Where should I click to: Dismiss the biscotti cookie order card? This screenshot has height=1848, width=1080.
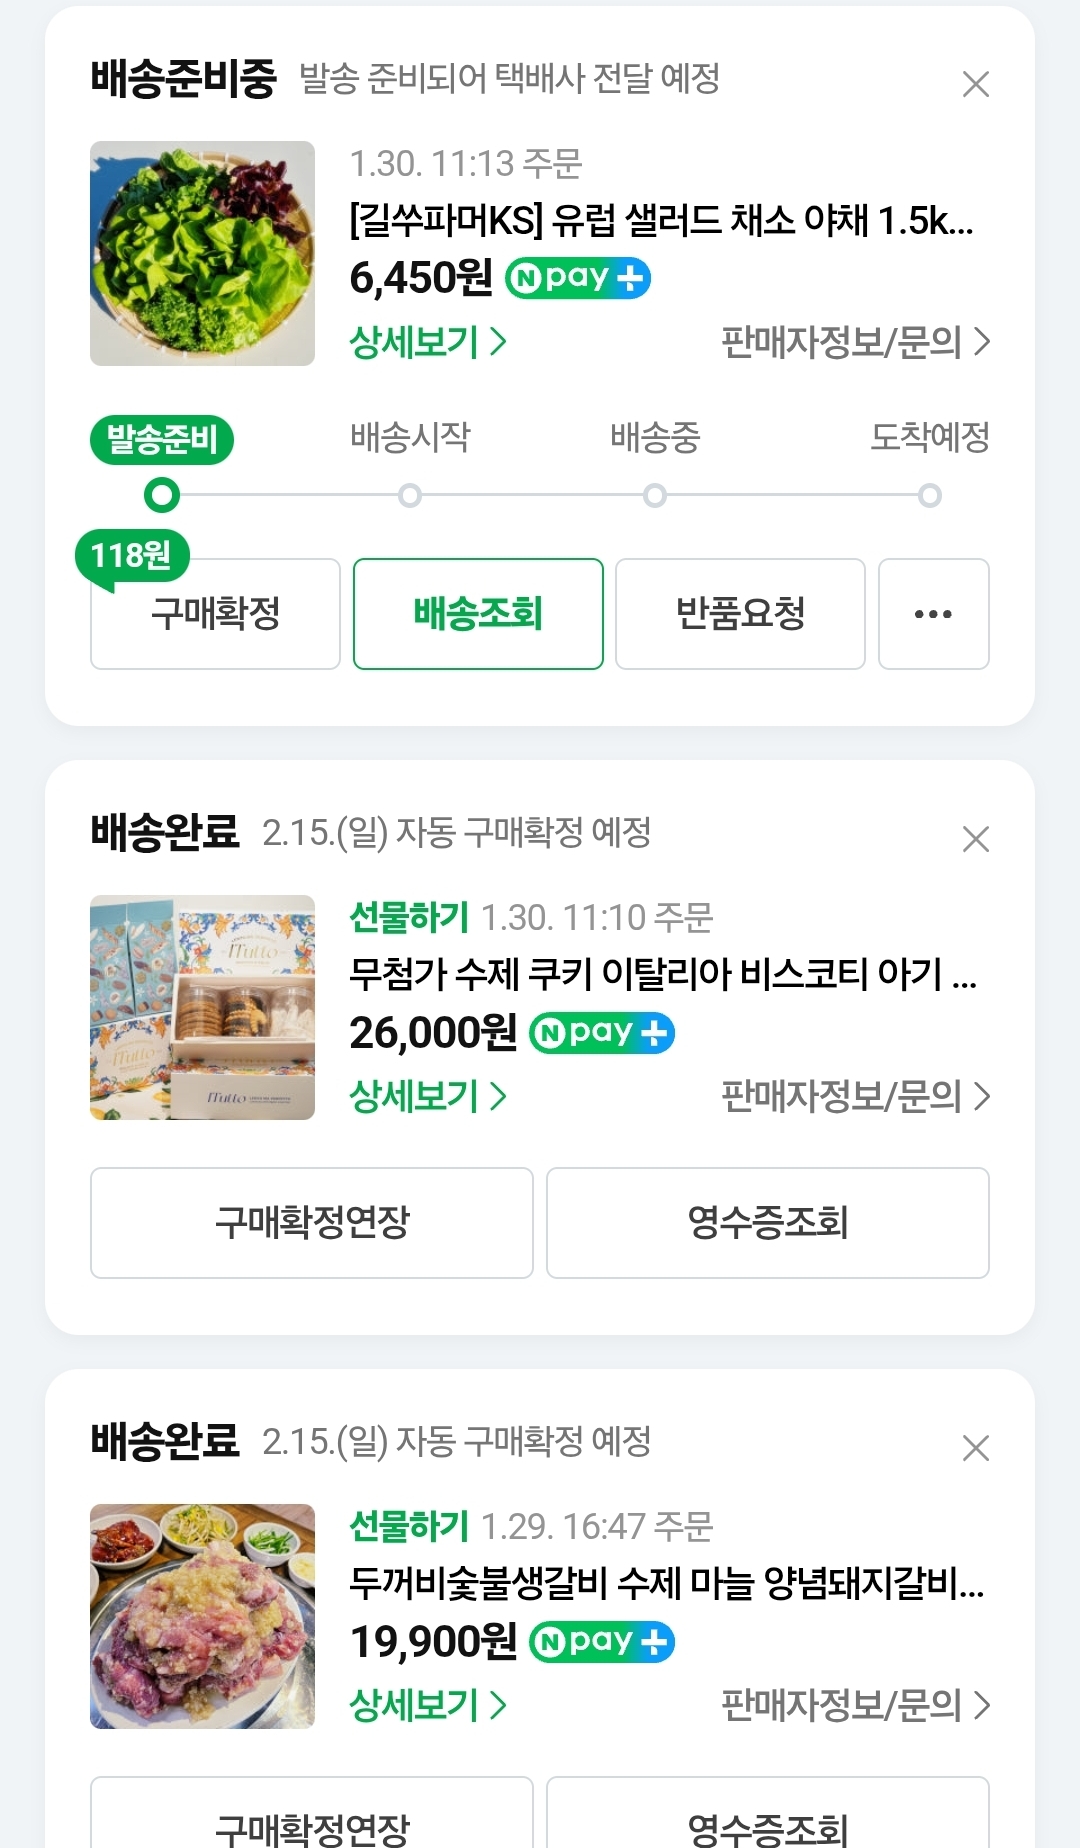point(975,839)
